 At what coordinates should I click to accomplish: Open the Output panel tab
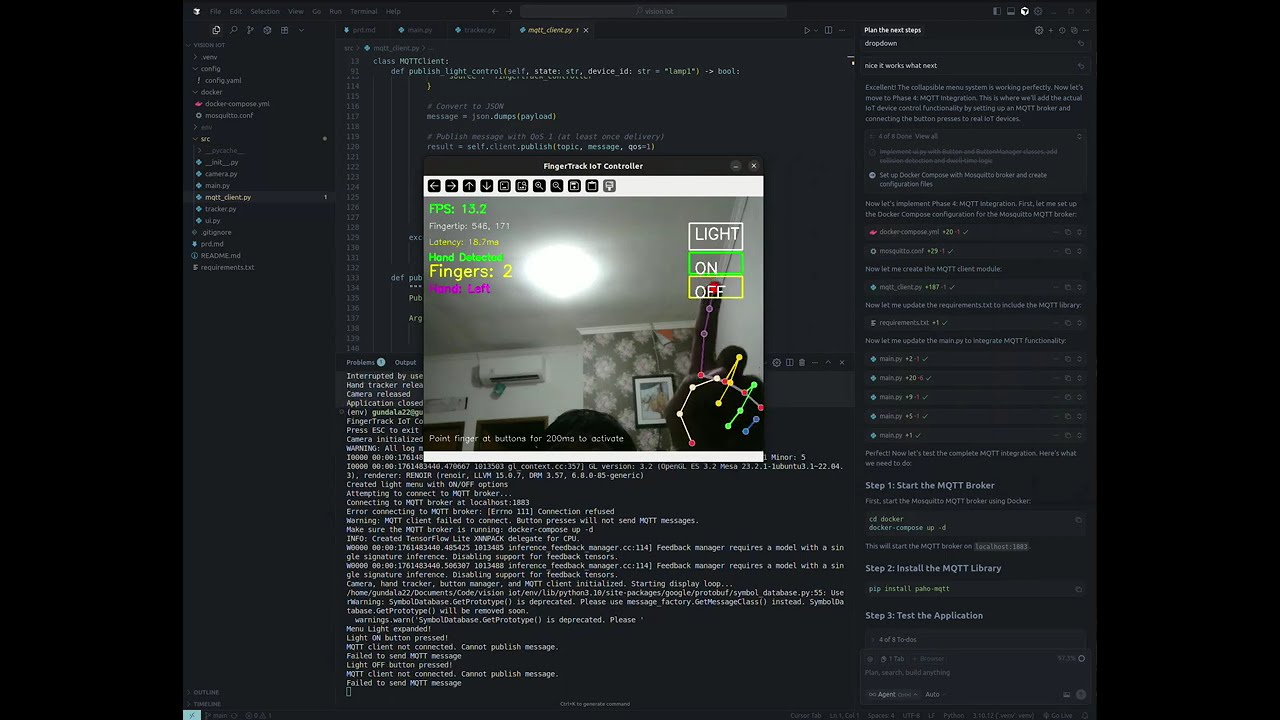point(405,362)
